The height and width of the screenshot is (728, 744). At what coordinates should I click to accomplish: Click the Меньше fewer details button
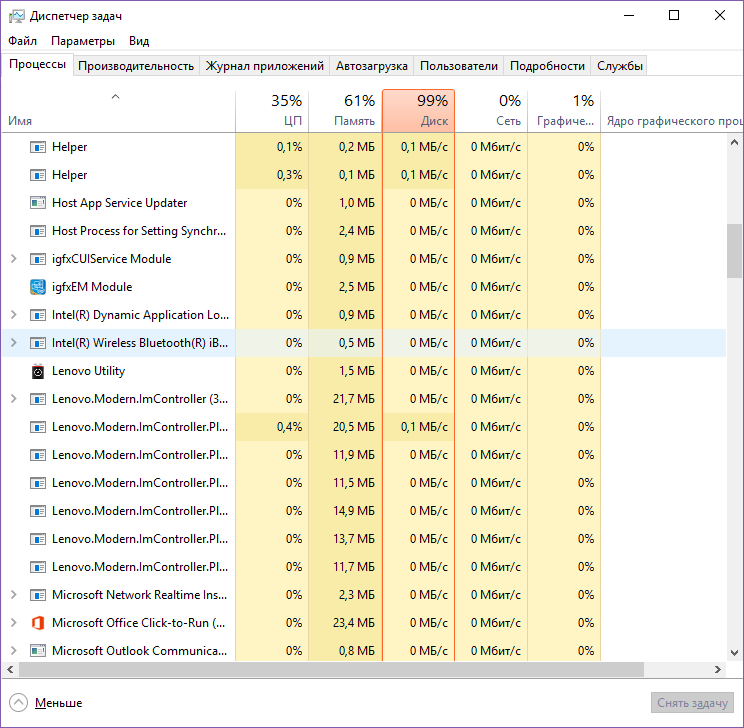coord(47,703)
